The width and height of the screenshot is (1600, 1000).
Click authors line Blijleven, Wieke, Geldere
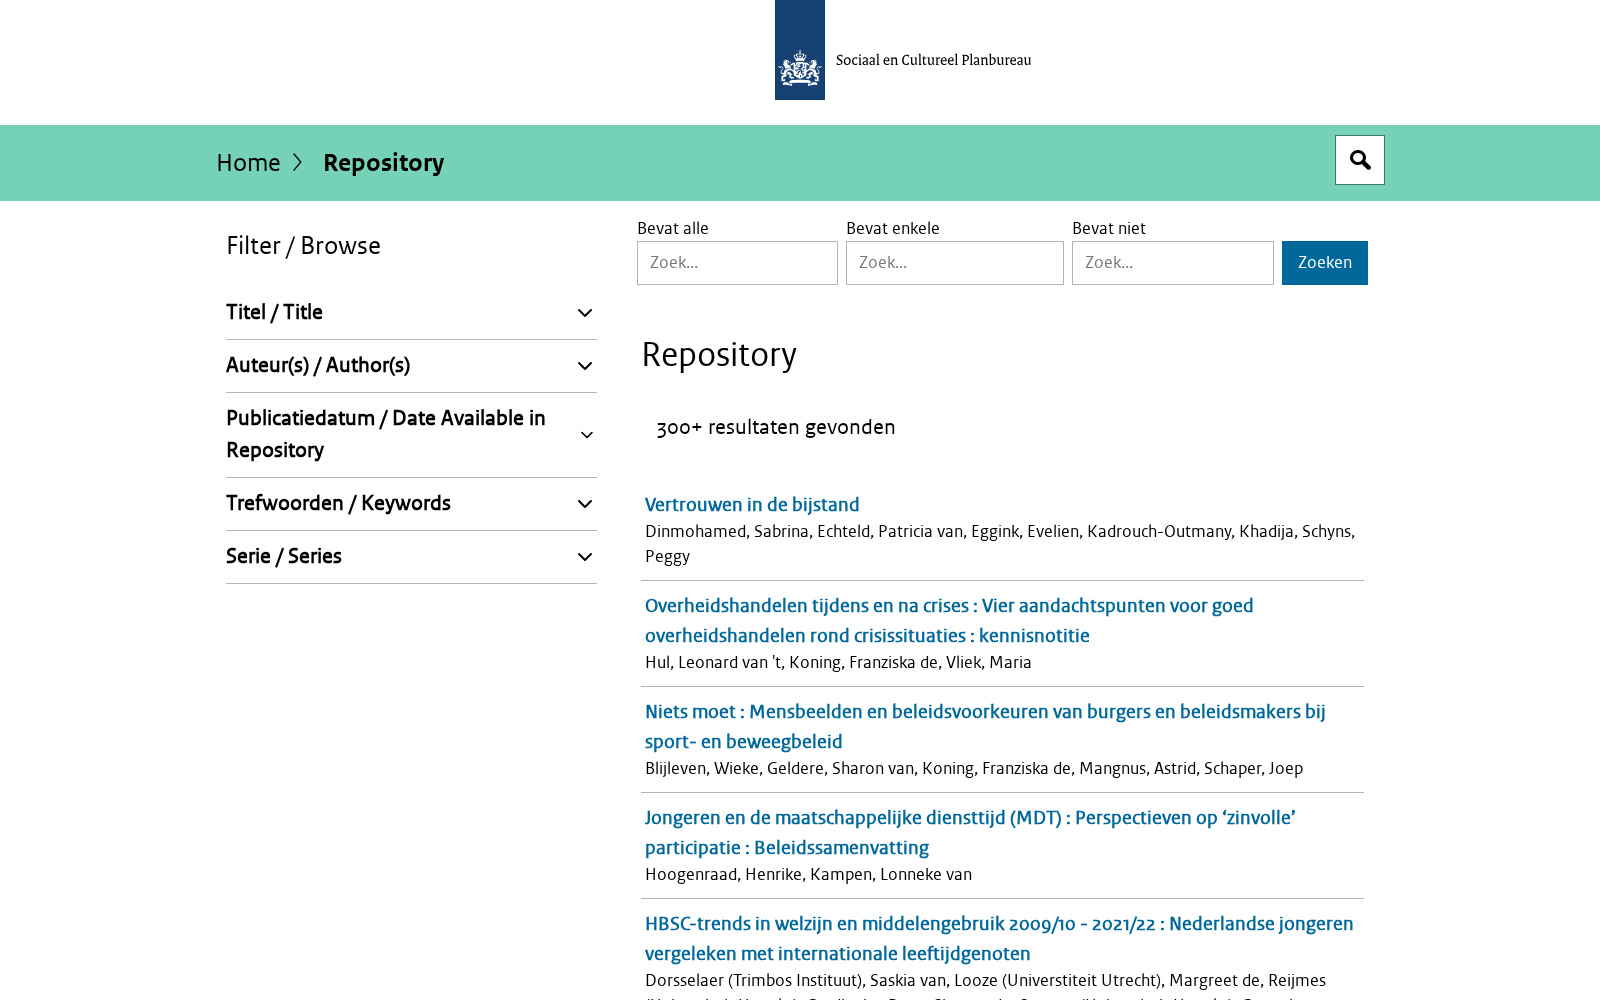tap(974, 768)
